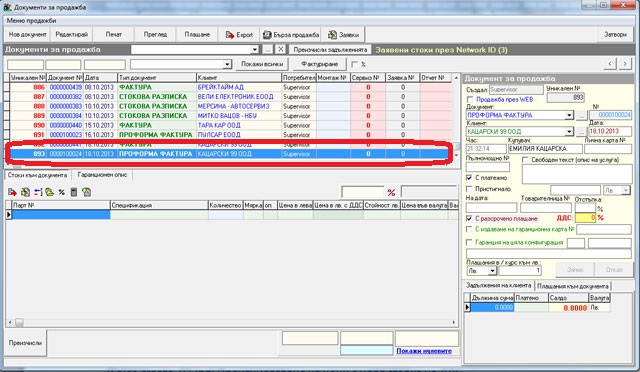Image resolution: width=640 pixels, height=372 pixels.
Task: Click the Купувач field ЕМИЛИЯ КАЦАРСКА
Action: [x=545, y=149]
